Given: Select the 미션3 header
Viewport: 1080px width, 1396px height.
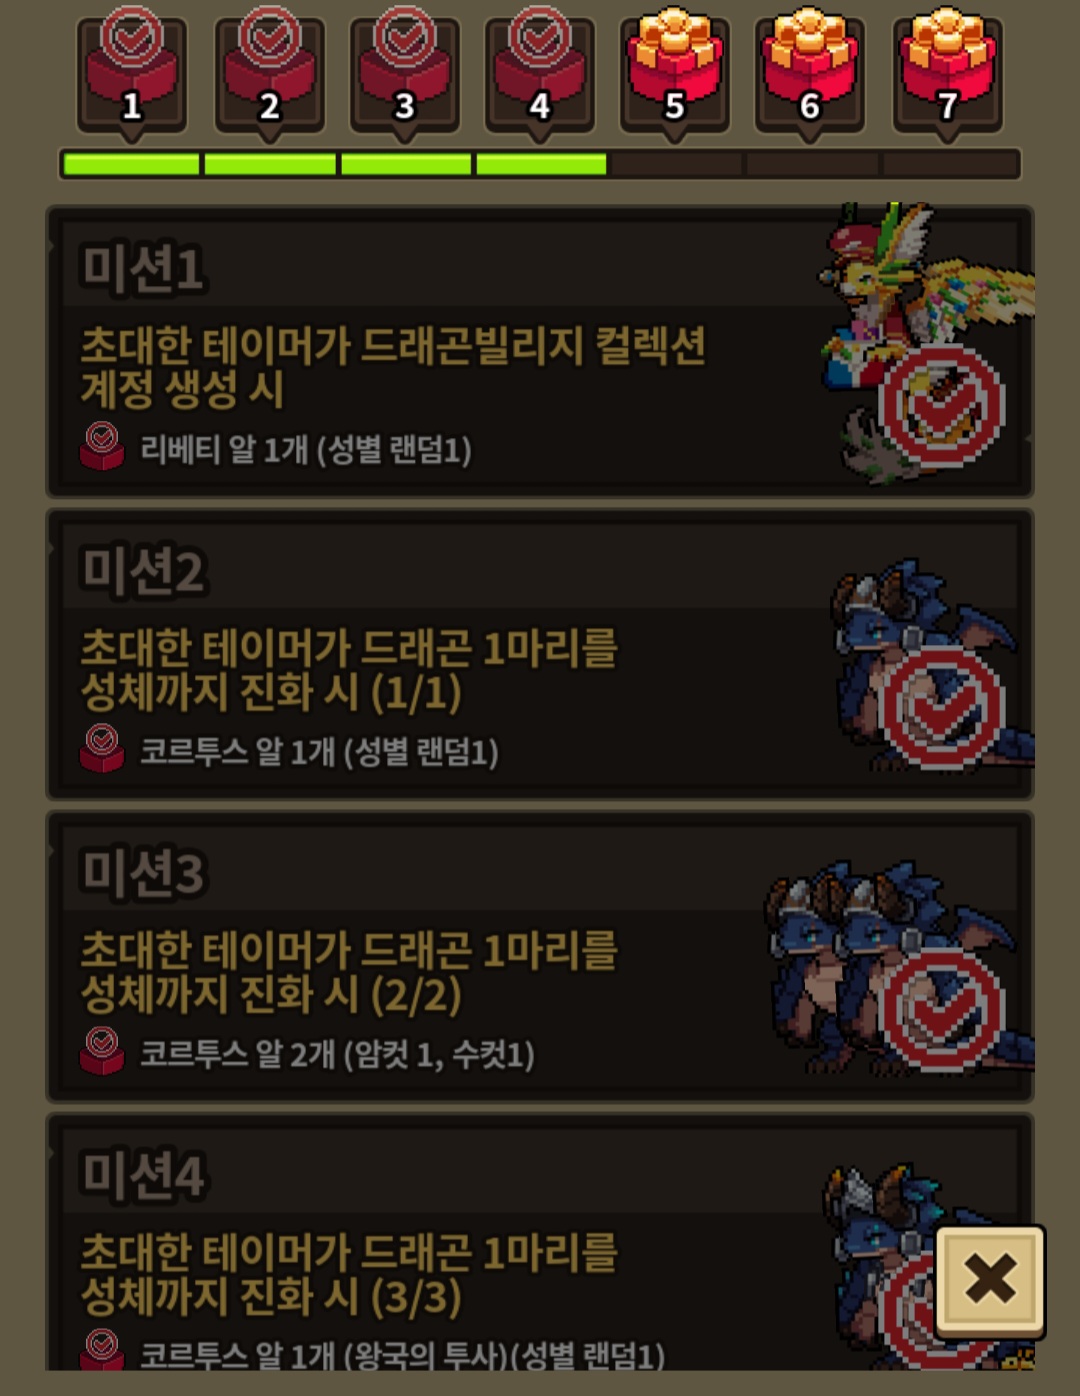Looking at the screenshot, I should point(143,873).
